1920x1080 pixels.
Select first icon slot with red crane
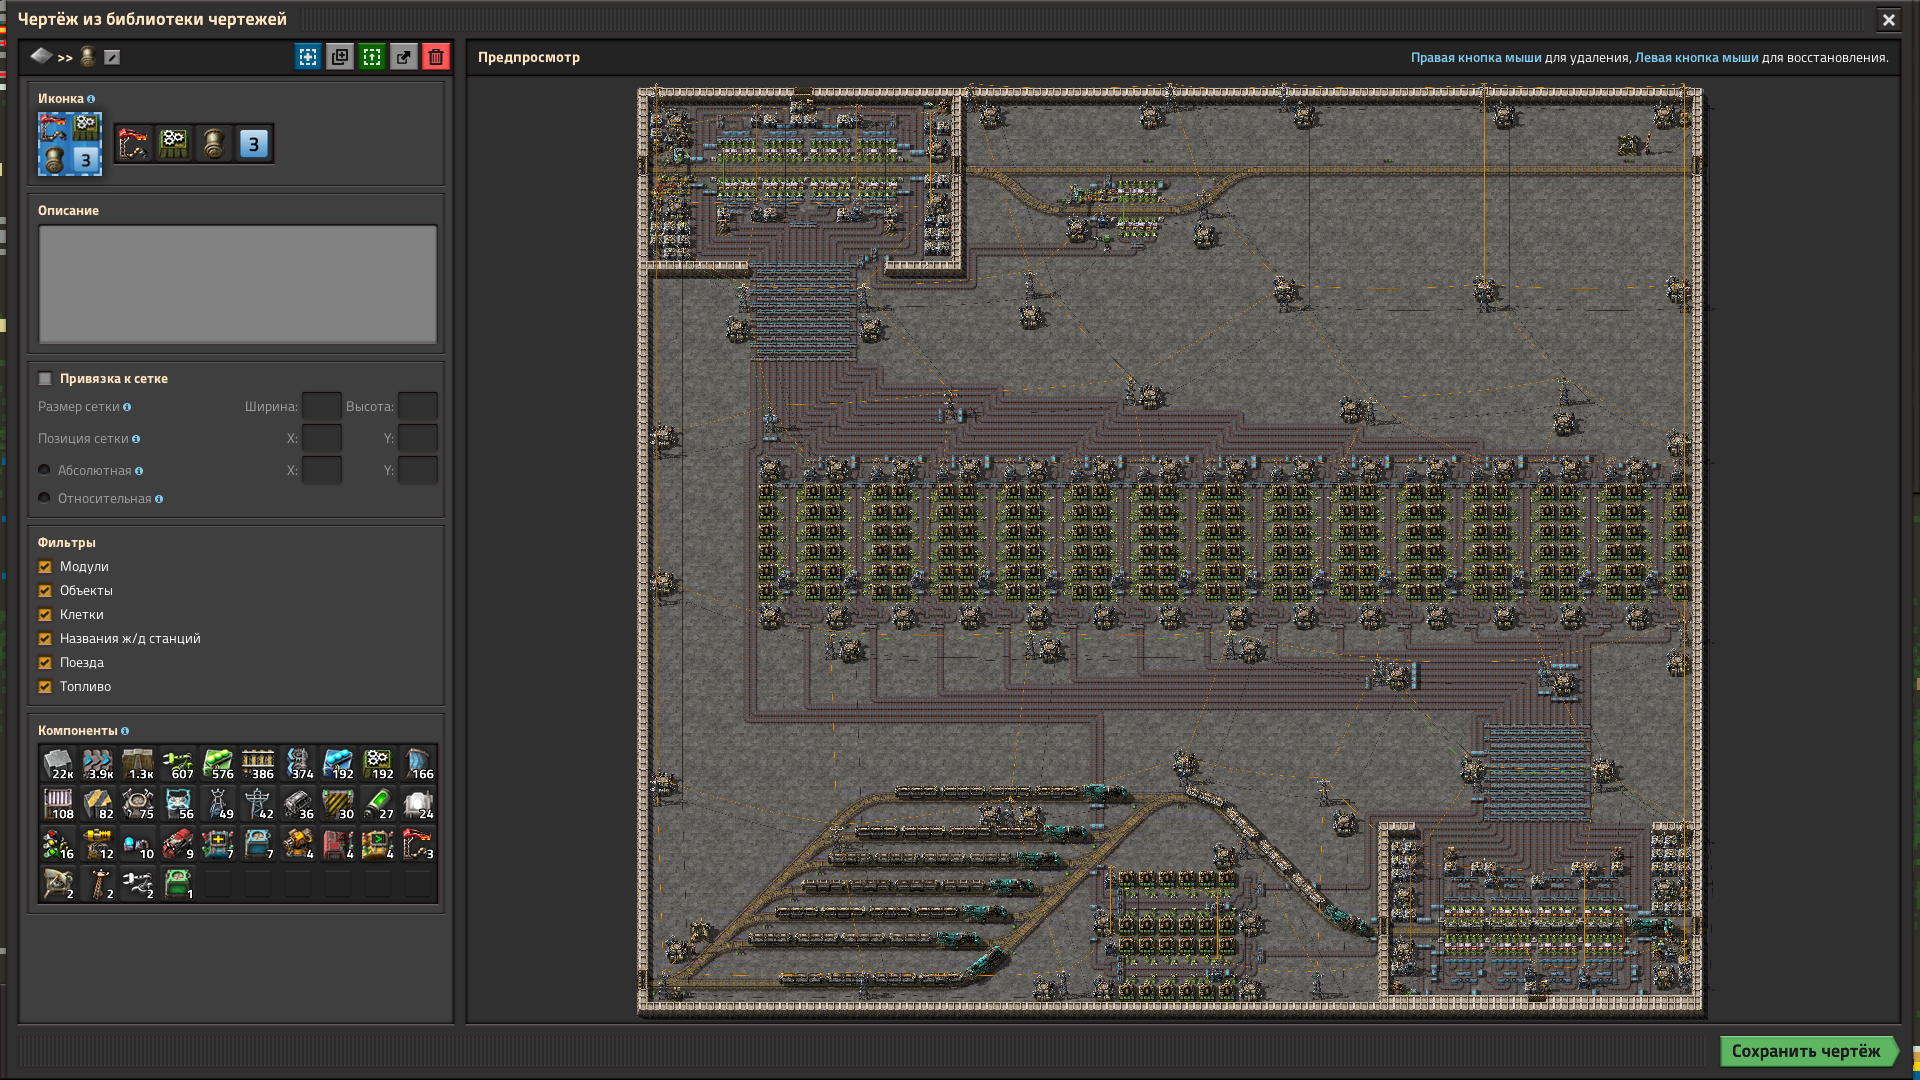(134, 144)
